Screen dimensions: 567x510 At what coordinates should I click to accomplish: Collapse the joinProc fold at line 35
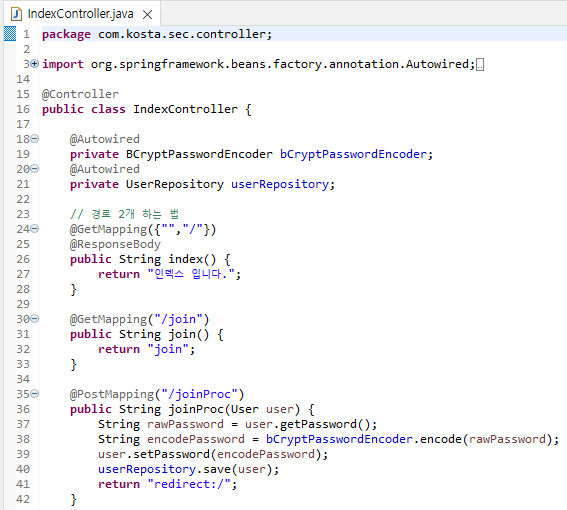[35, 394]
